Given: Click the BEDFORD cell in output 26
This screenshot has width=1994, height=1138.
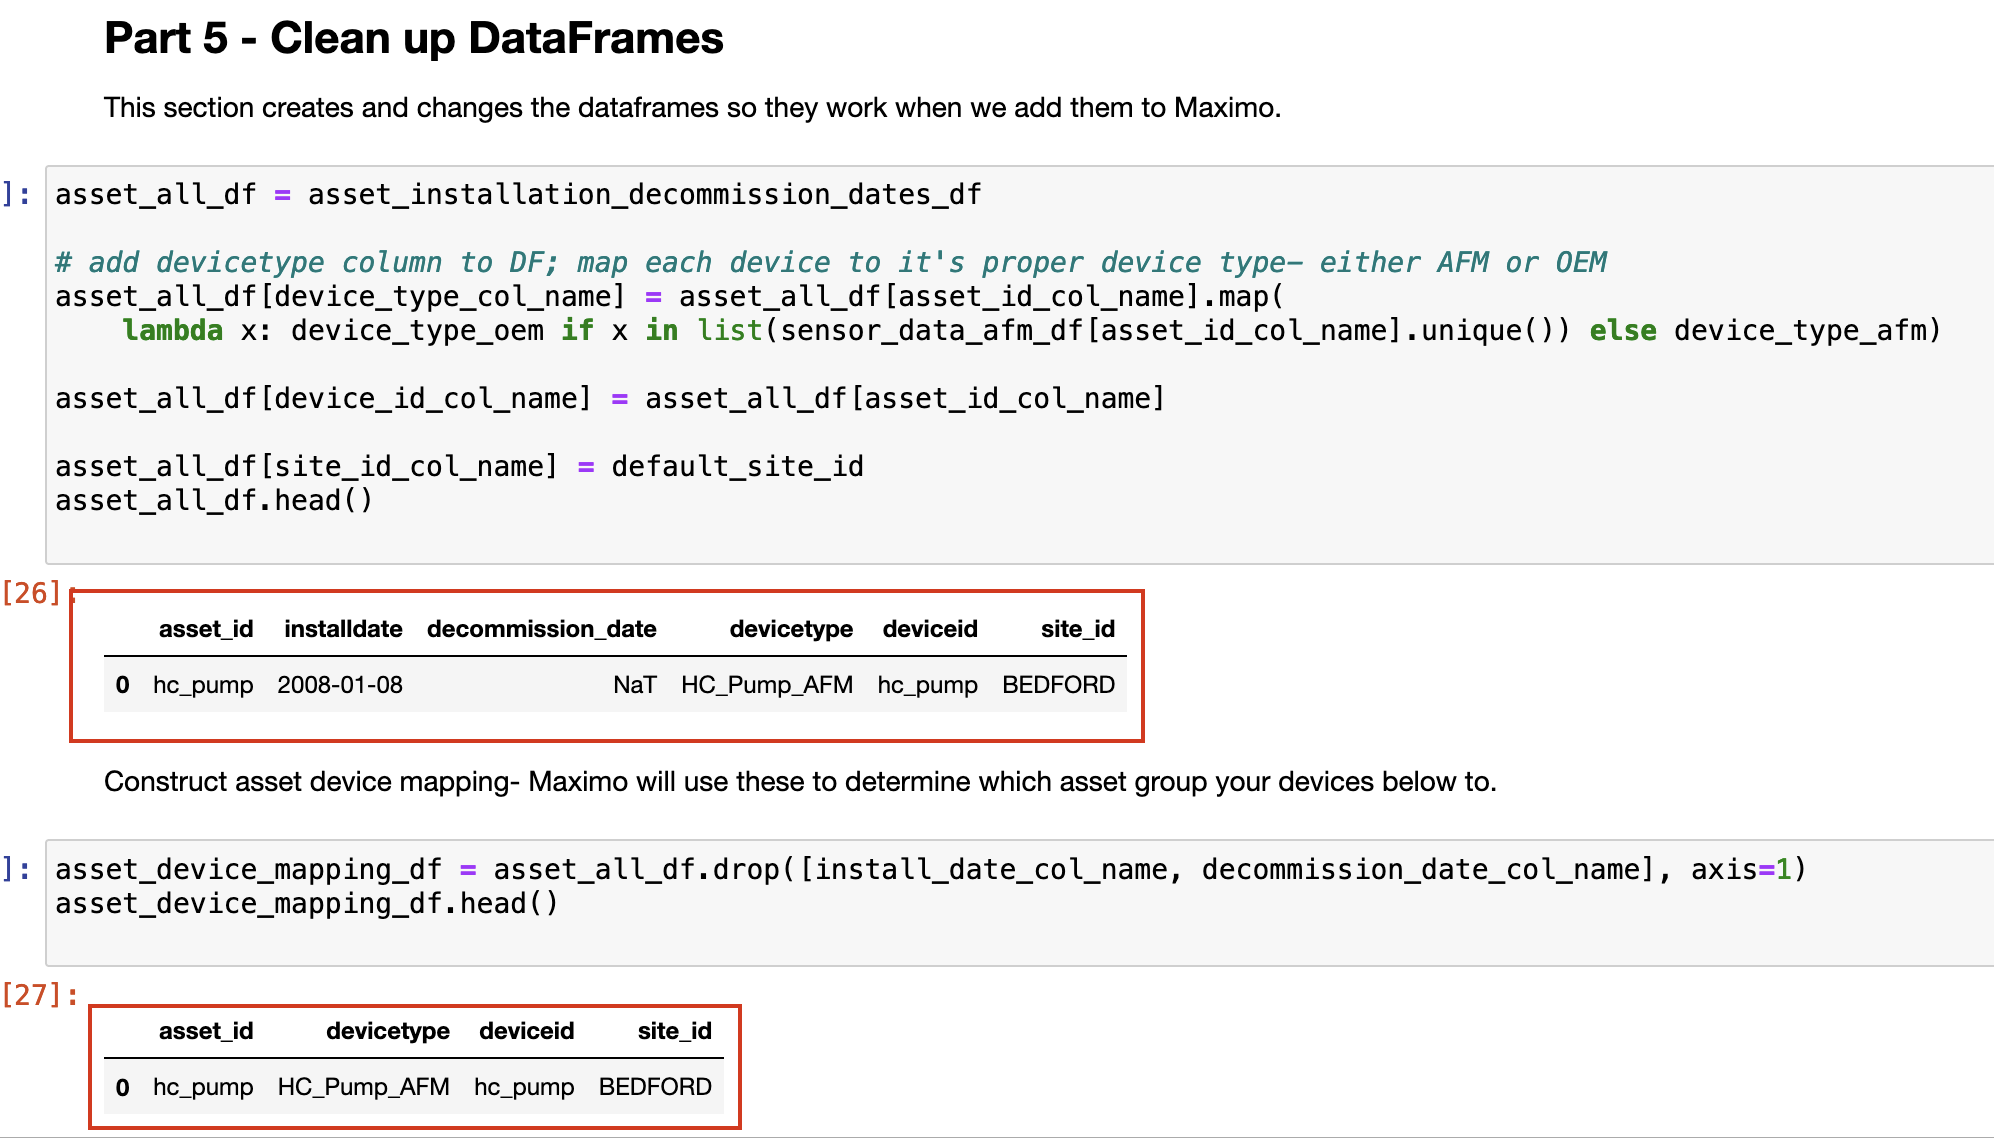Looking at the screenshot, I should coord(1058,685).
